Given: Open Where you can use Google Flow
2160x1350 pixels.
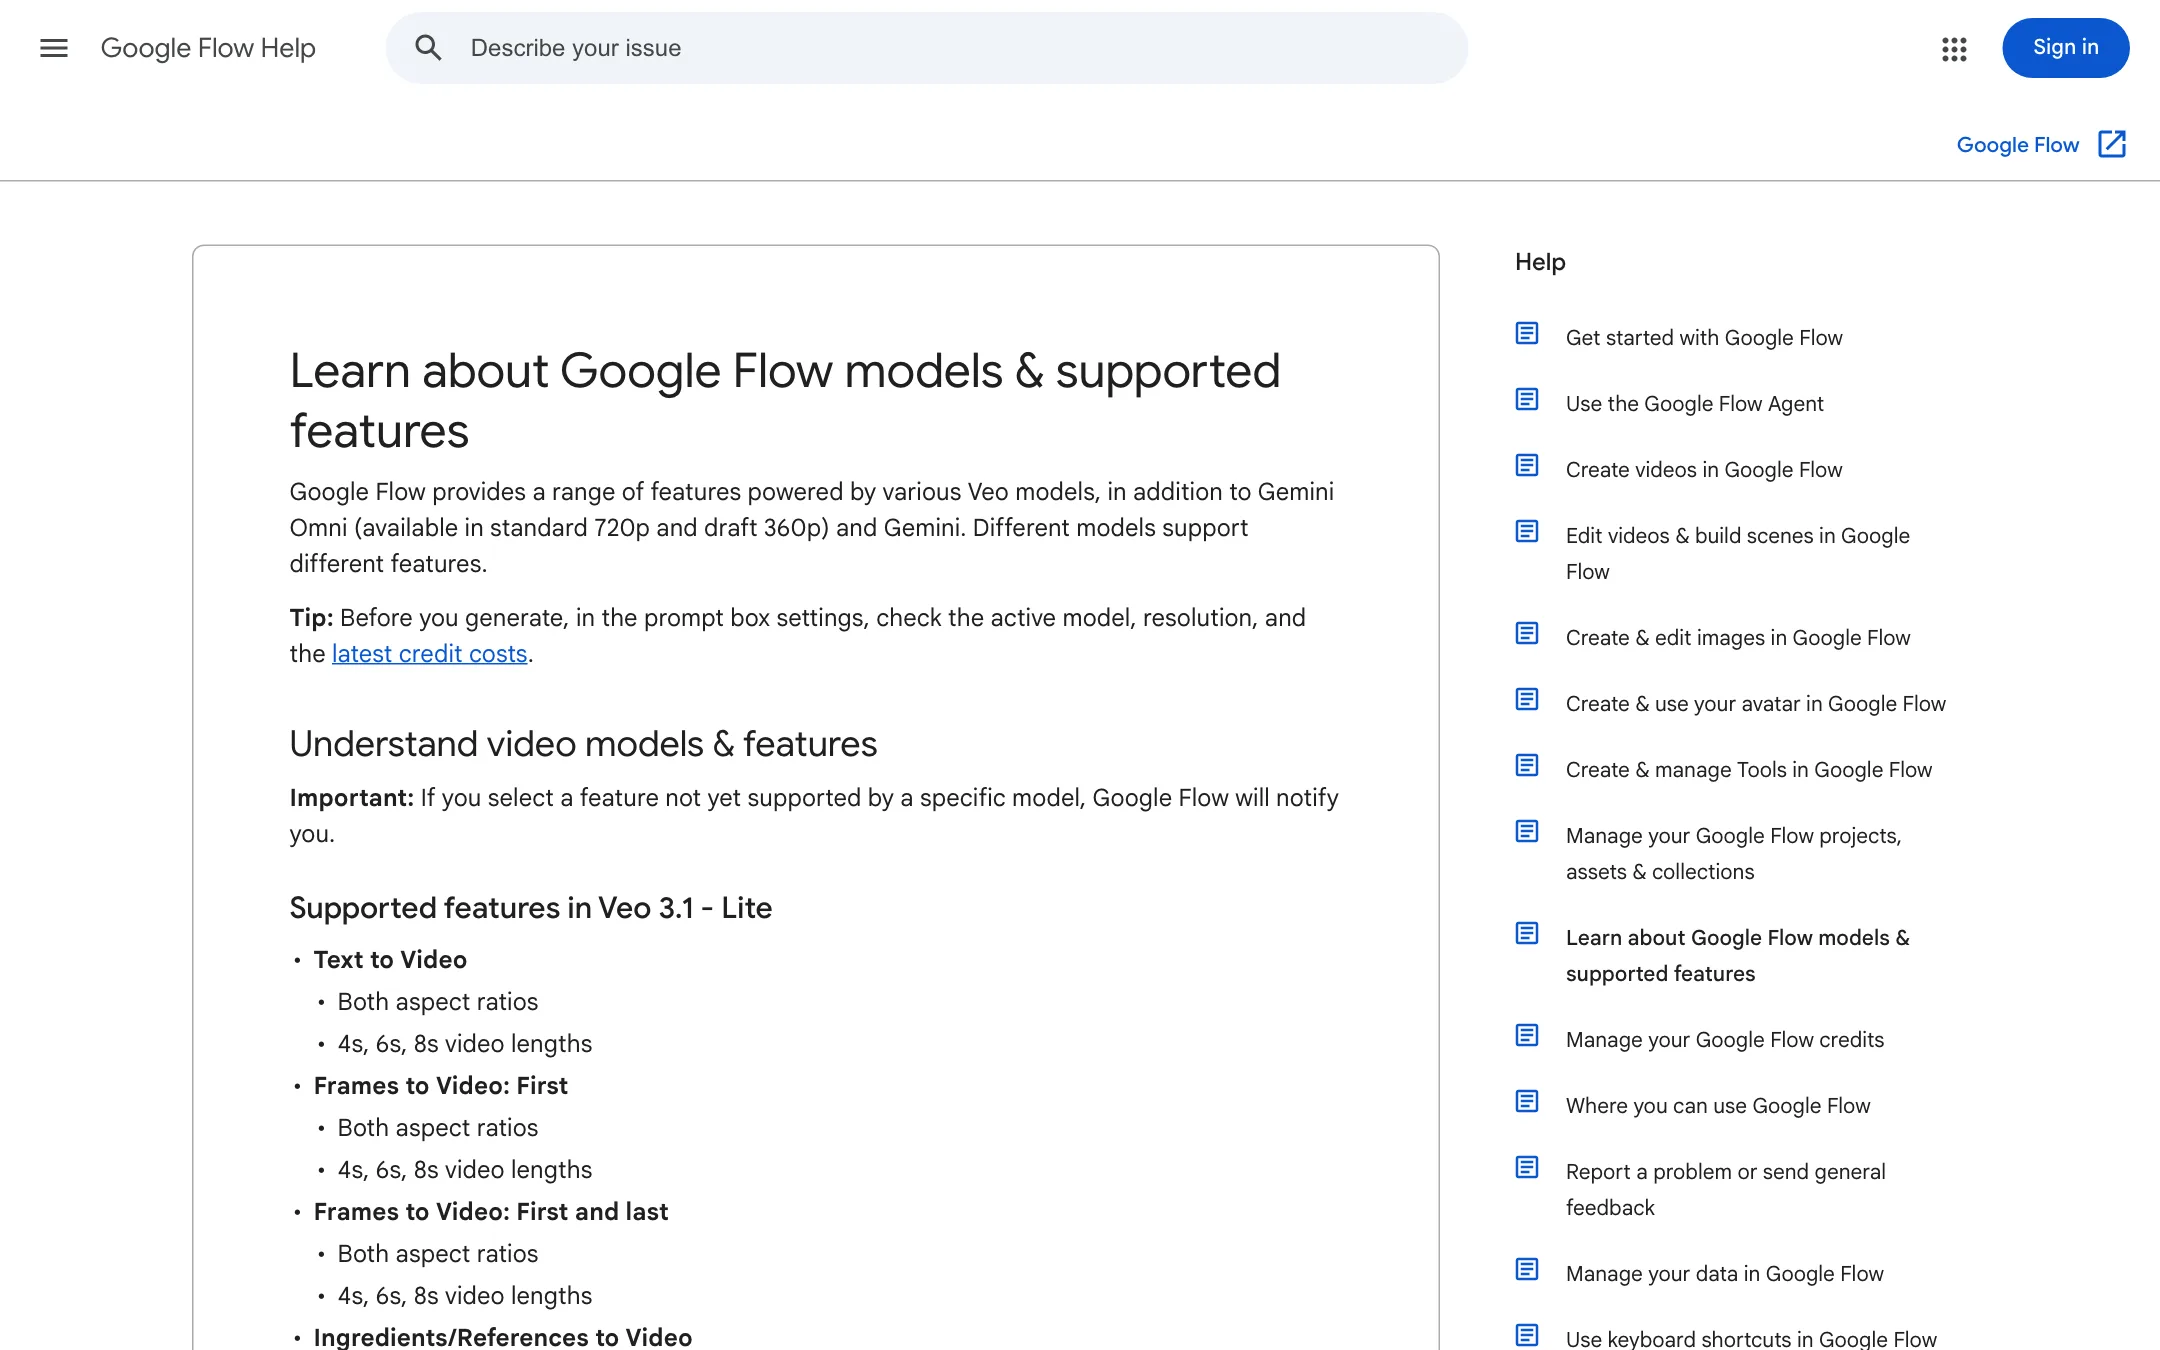Looking at the screenshot, I should coord(1718,1106).
